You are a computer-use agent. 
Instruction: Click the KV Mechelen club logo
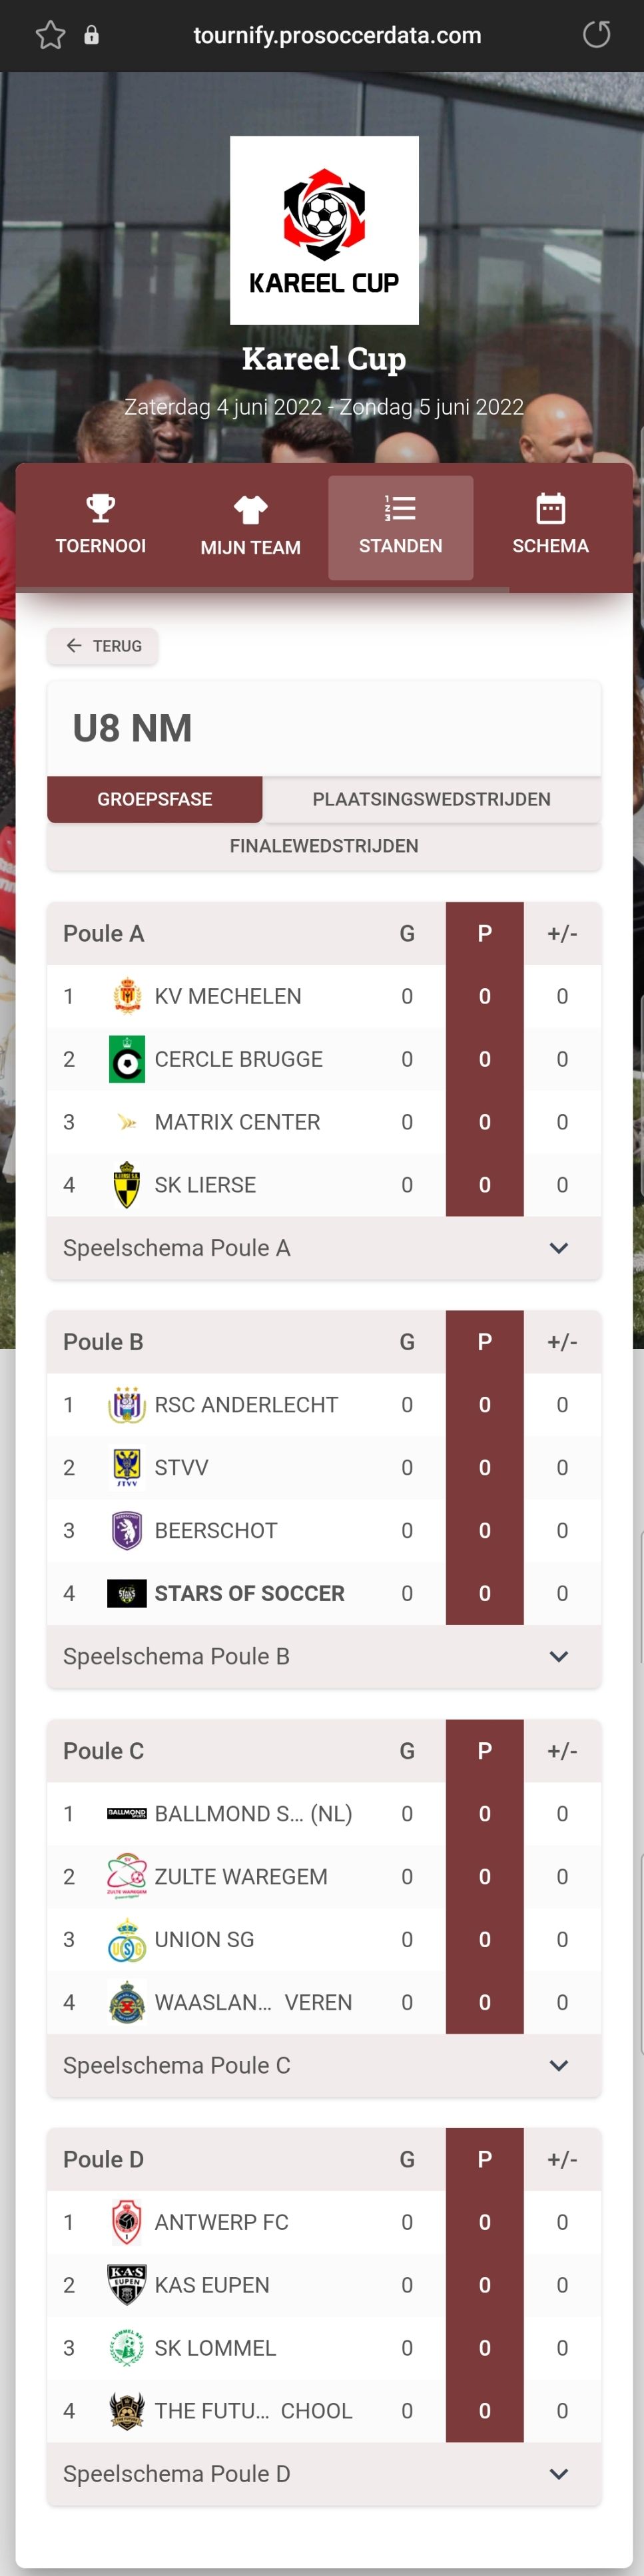pyautogui.click(x=127, y=996)
